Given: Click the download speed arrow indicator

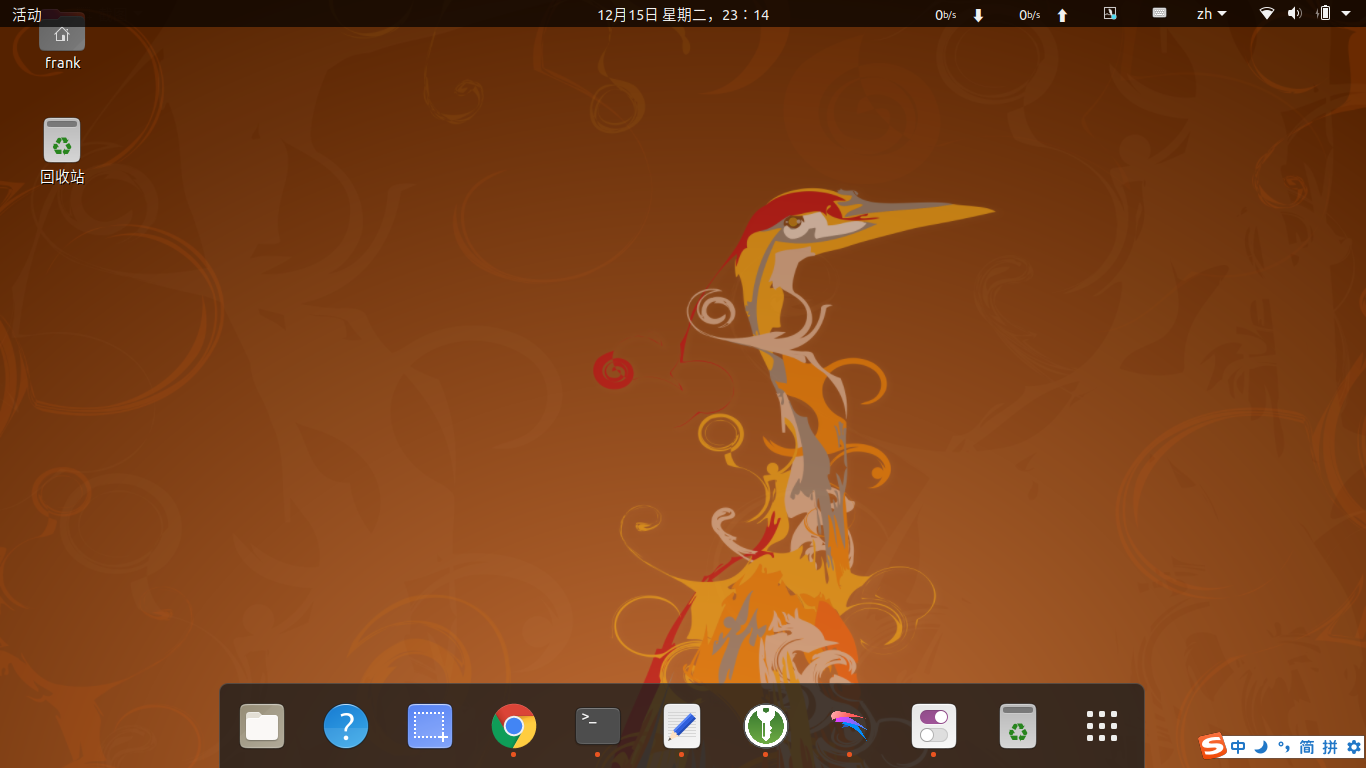Looking at the screenshot, I should (978, 14).
